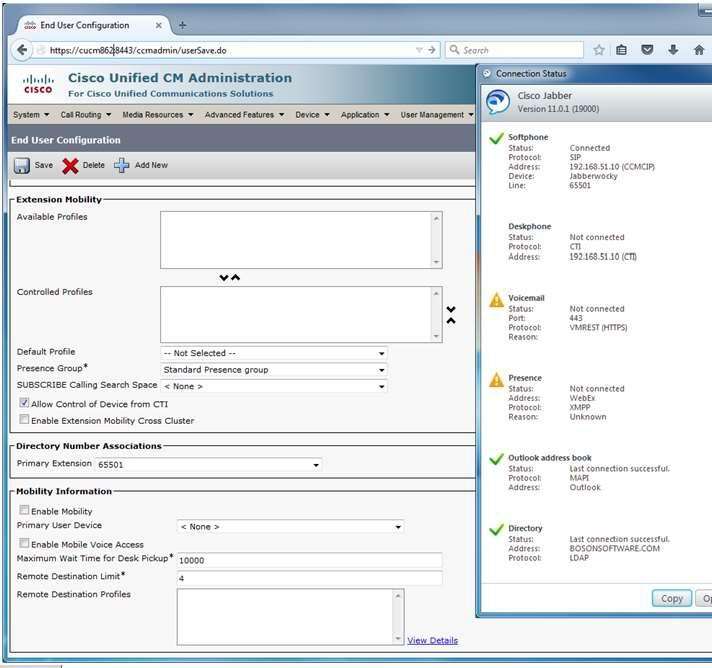The height and width of the screenshot is (668, 712).
Task: Click the URL address field
Action: point(232,50)
